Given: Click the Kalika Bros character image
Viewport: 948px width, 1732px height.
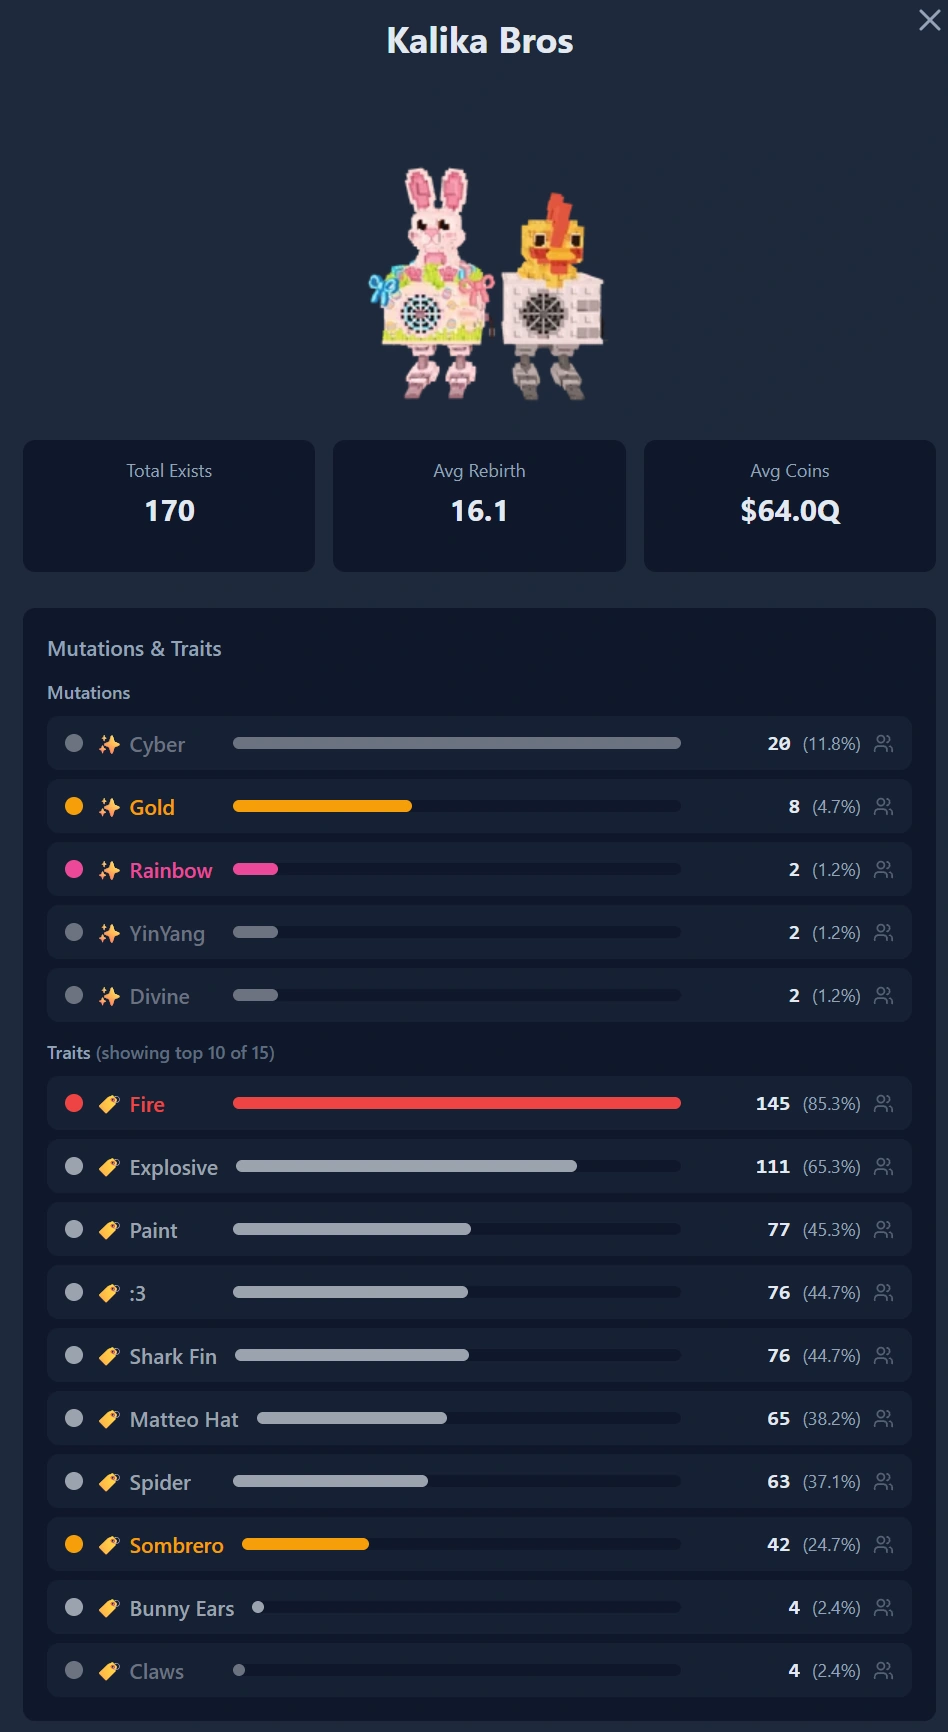Looking at the screenshot, I should 487,285.
